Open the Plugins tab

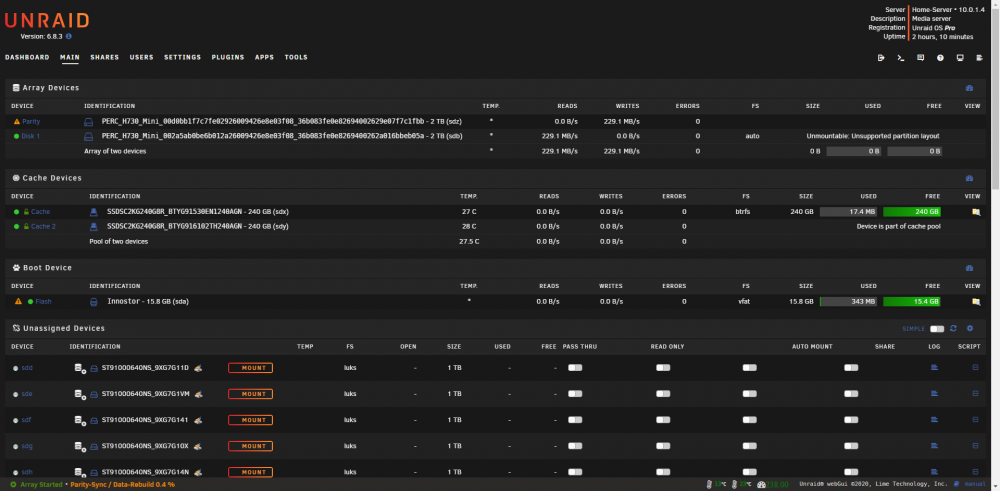(x=228, y=57)
